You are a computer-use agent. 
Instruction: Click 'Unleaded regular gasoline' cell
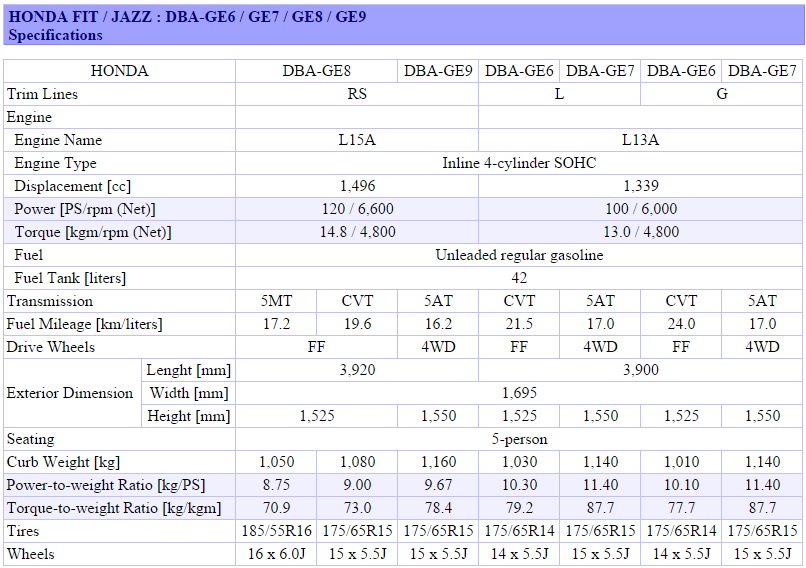click(x=519, y=255)
